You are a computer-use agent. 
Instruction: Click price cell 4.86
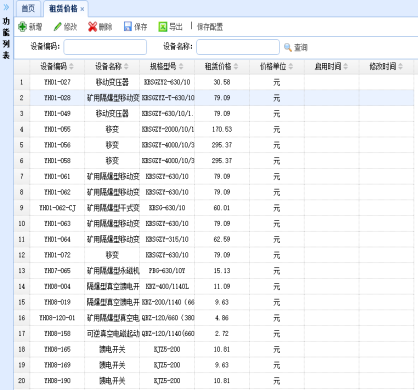click(222, 318)
